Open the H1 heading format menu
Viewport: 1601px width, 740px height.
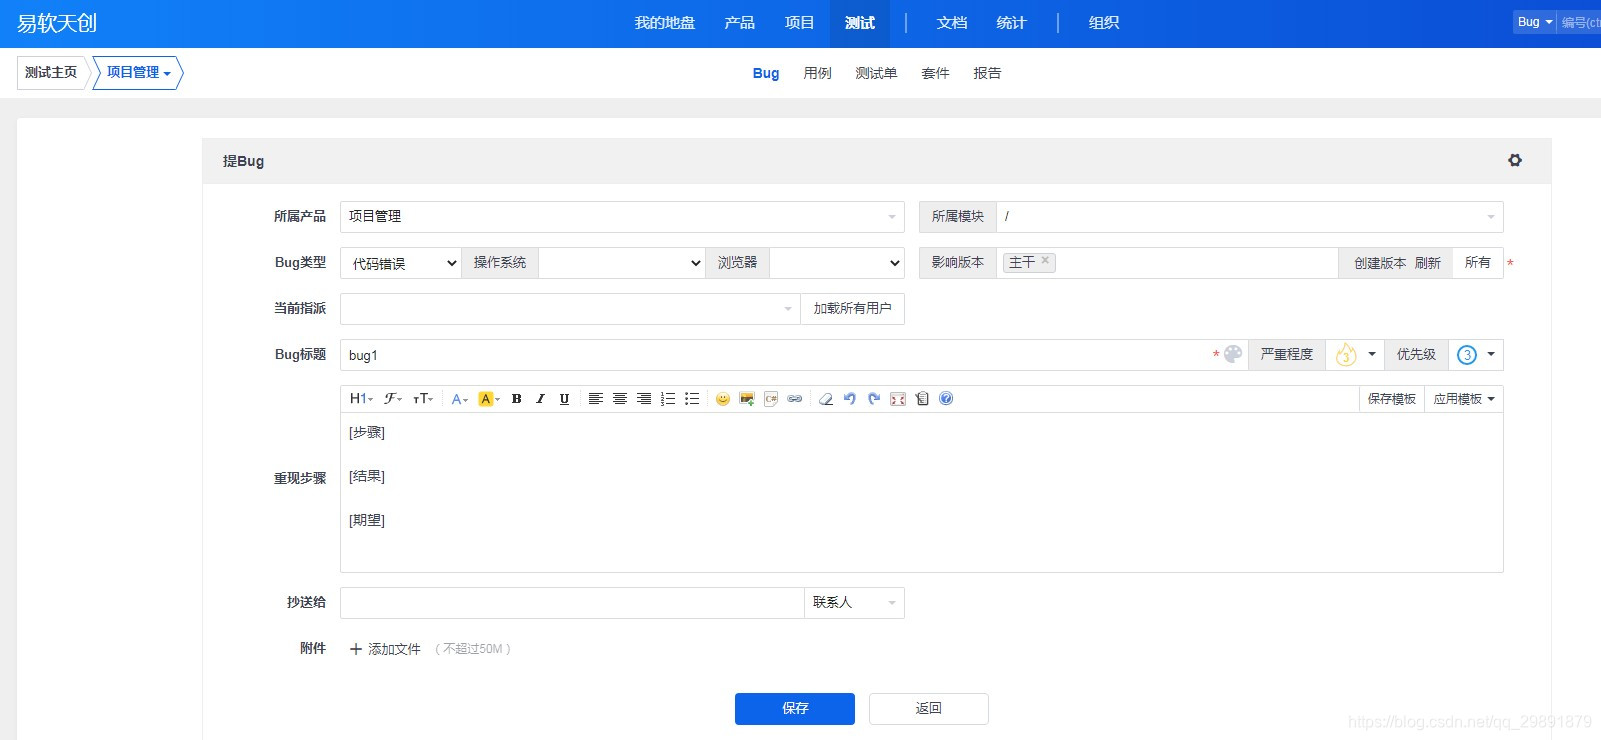[361, 399]
